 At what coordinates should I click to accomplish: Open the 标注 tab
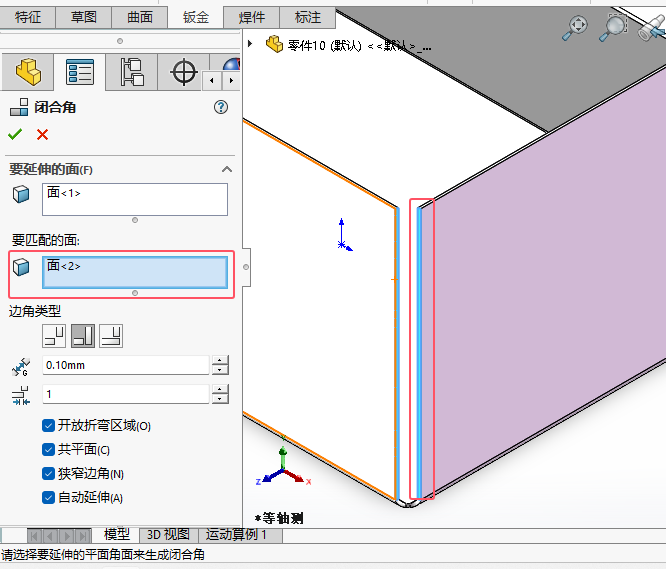click(x=308, y=17)
